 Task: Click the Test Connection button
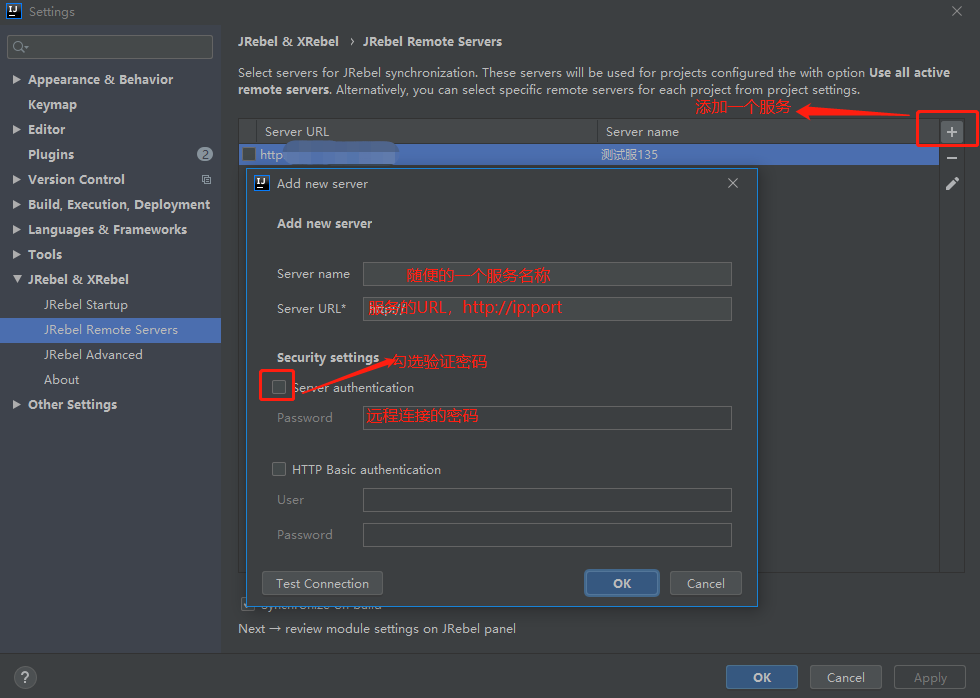pos(322,583)
